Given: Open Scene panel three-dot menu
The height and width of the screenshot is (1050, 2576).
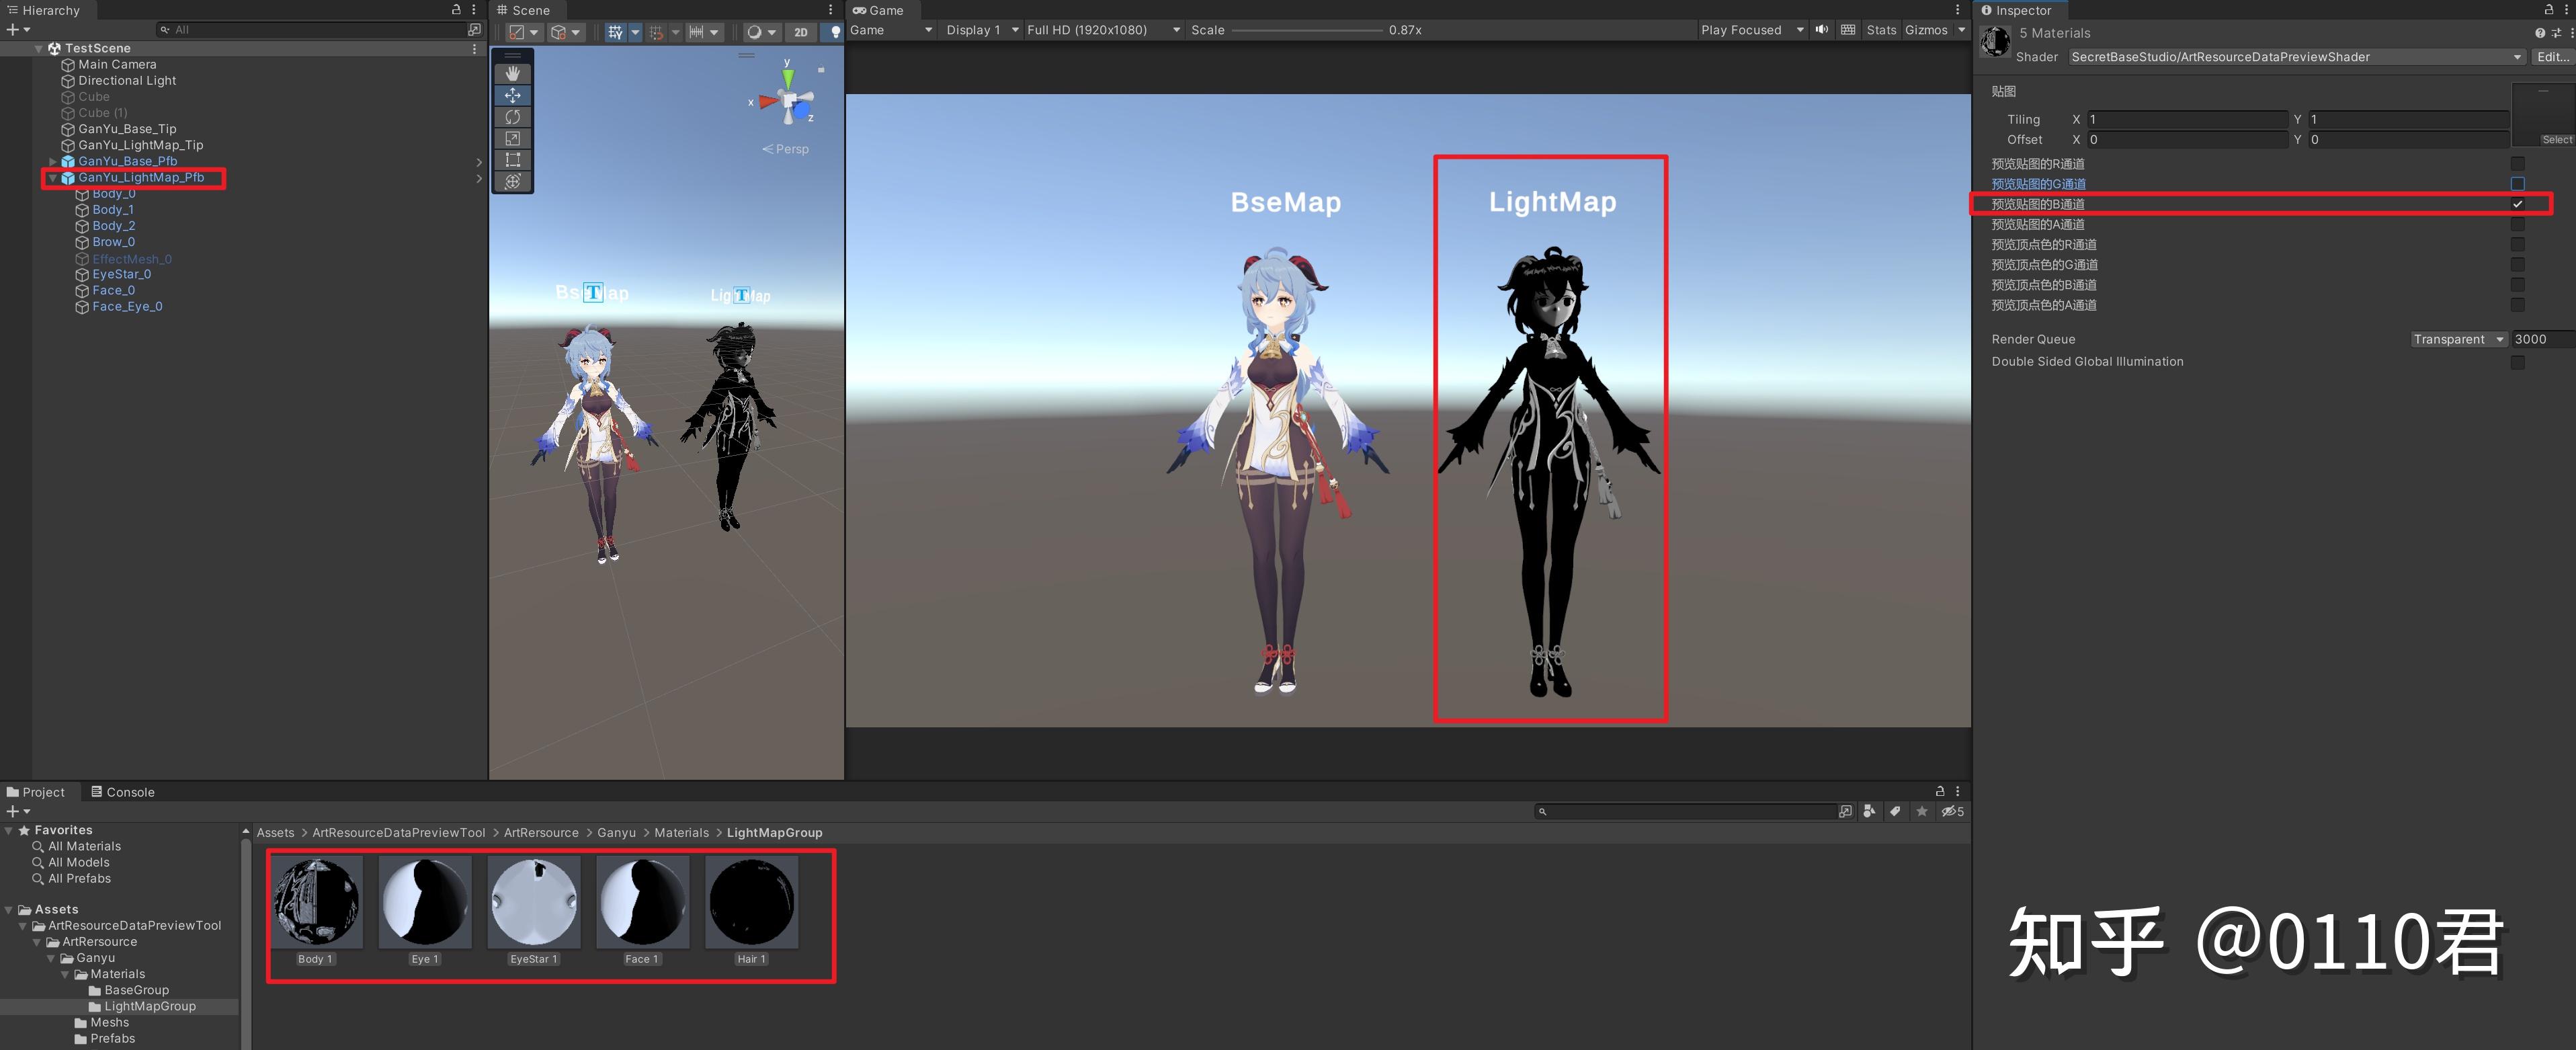Looking at the screenshot, I should pos(831,10).
